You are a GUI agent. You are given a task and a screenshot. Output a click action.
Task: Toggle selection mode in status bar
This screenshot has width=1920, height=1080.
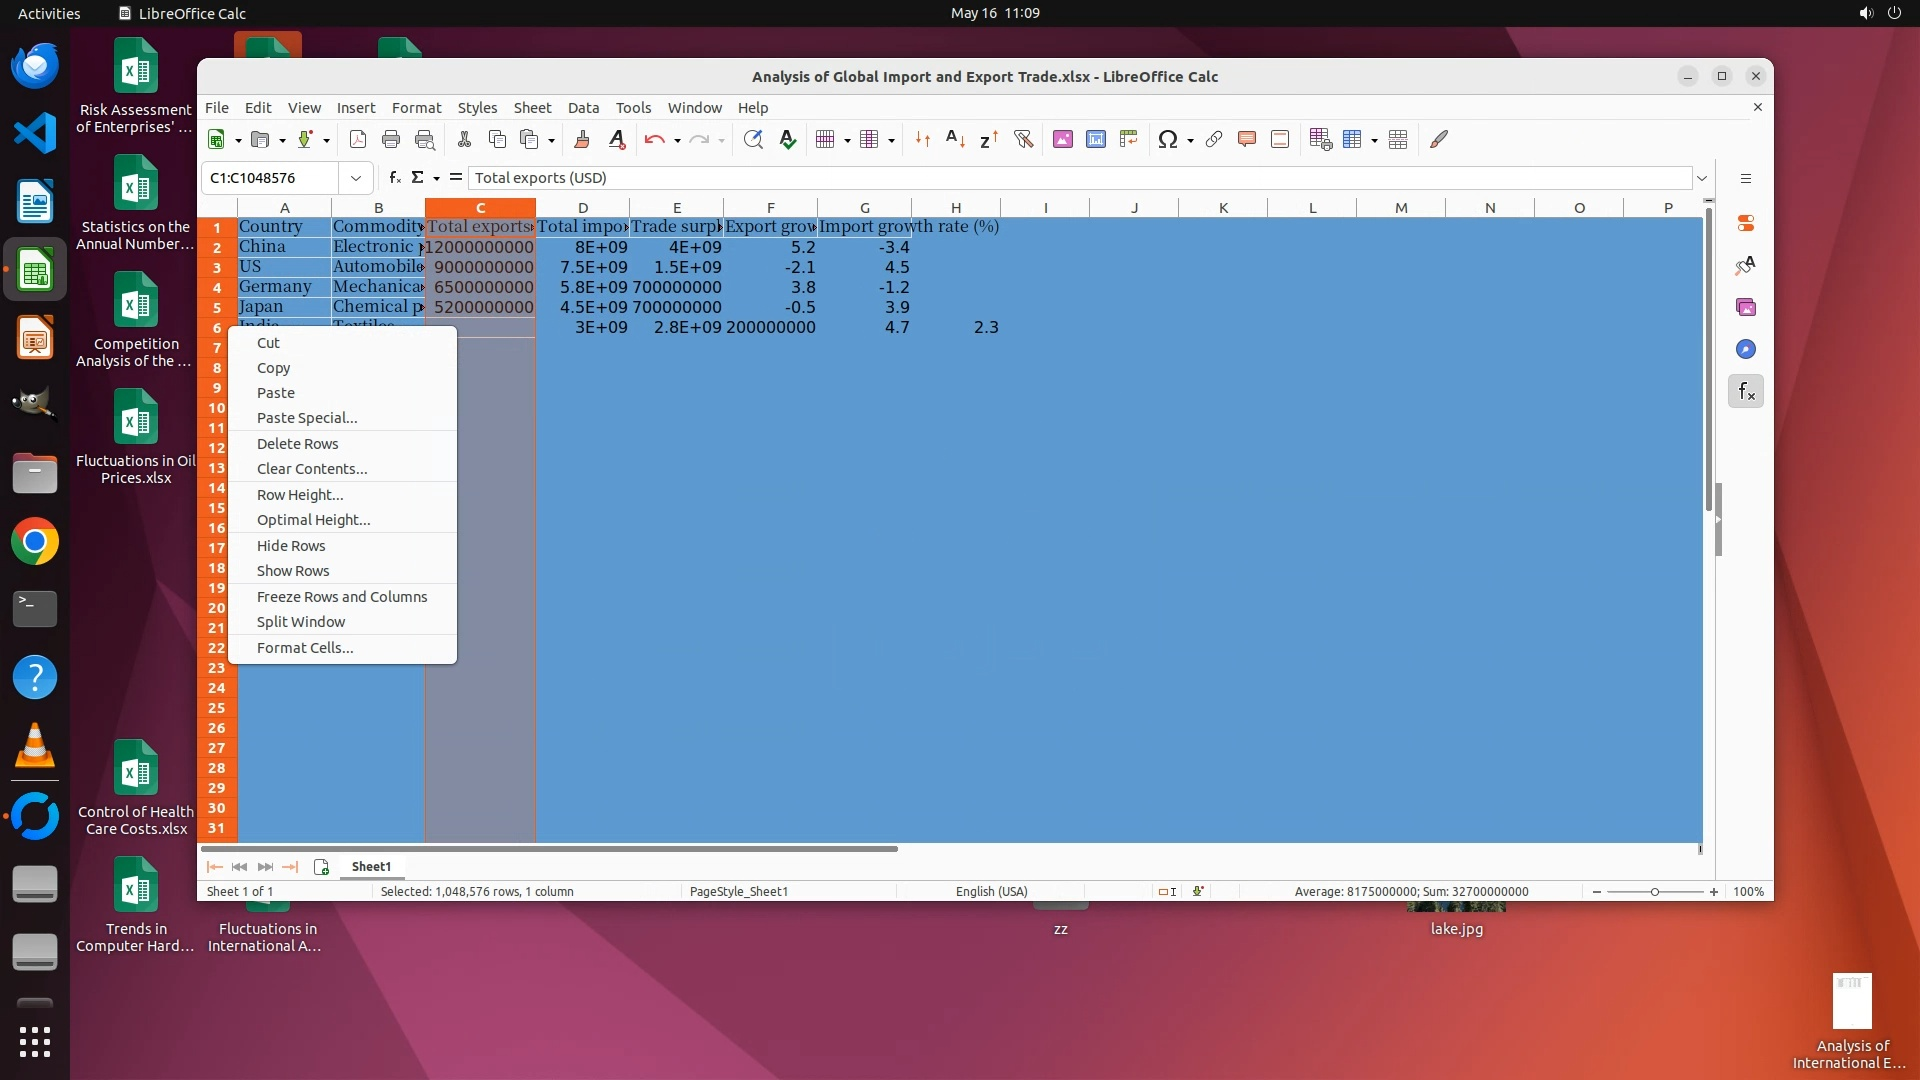tap(1166, 891)
